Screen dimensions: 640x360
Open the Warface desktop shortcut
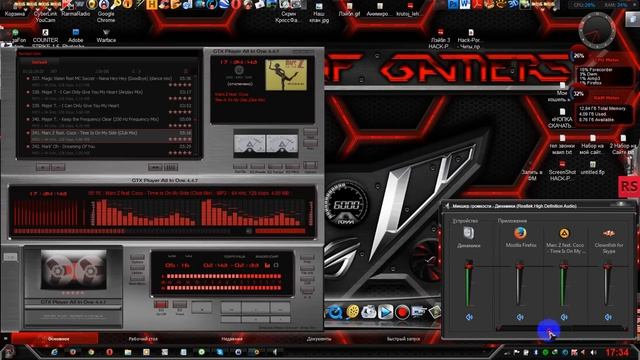106,36
